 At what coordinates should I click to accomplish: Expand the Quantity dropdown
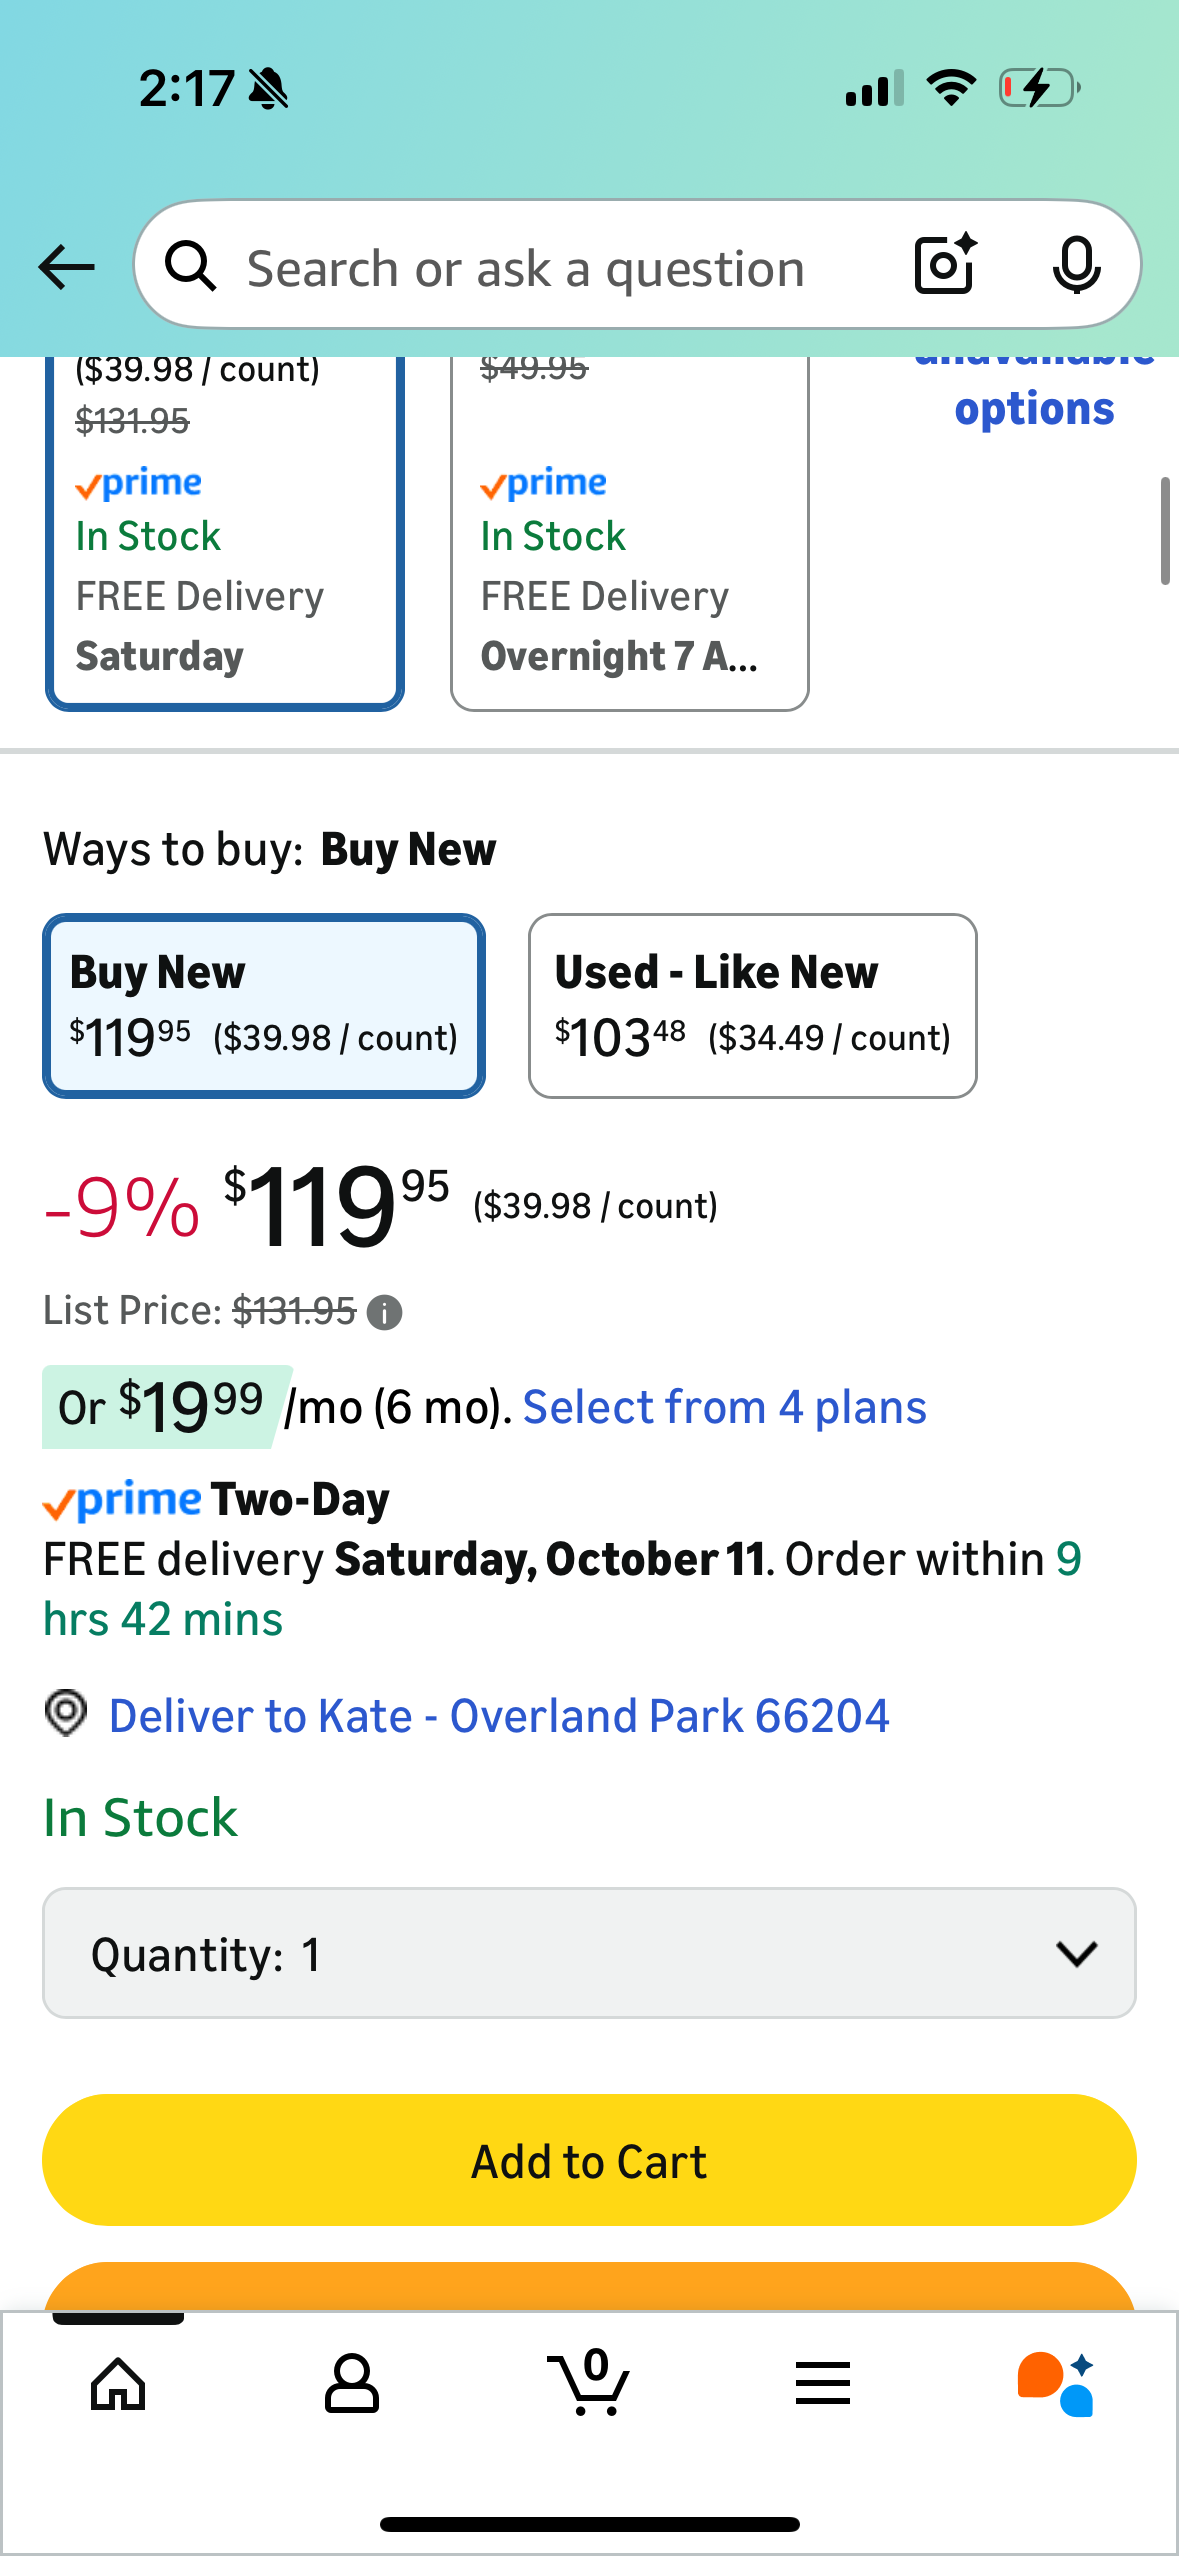[x=589, y=1953]
